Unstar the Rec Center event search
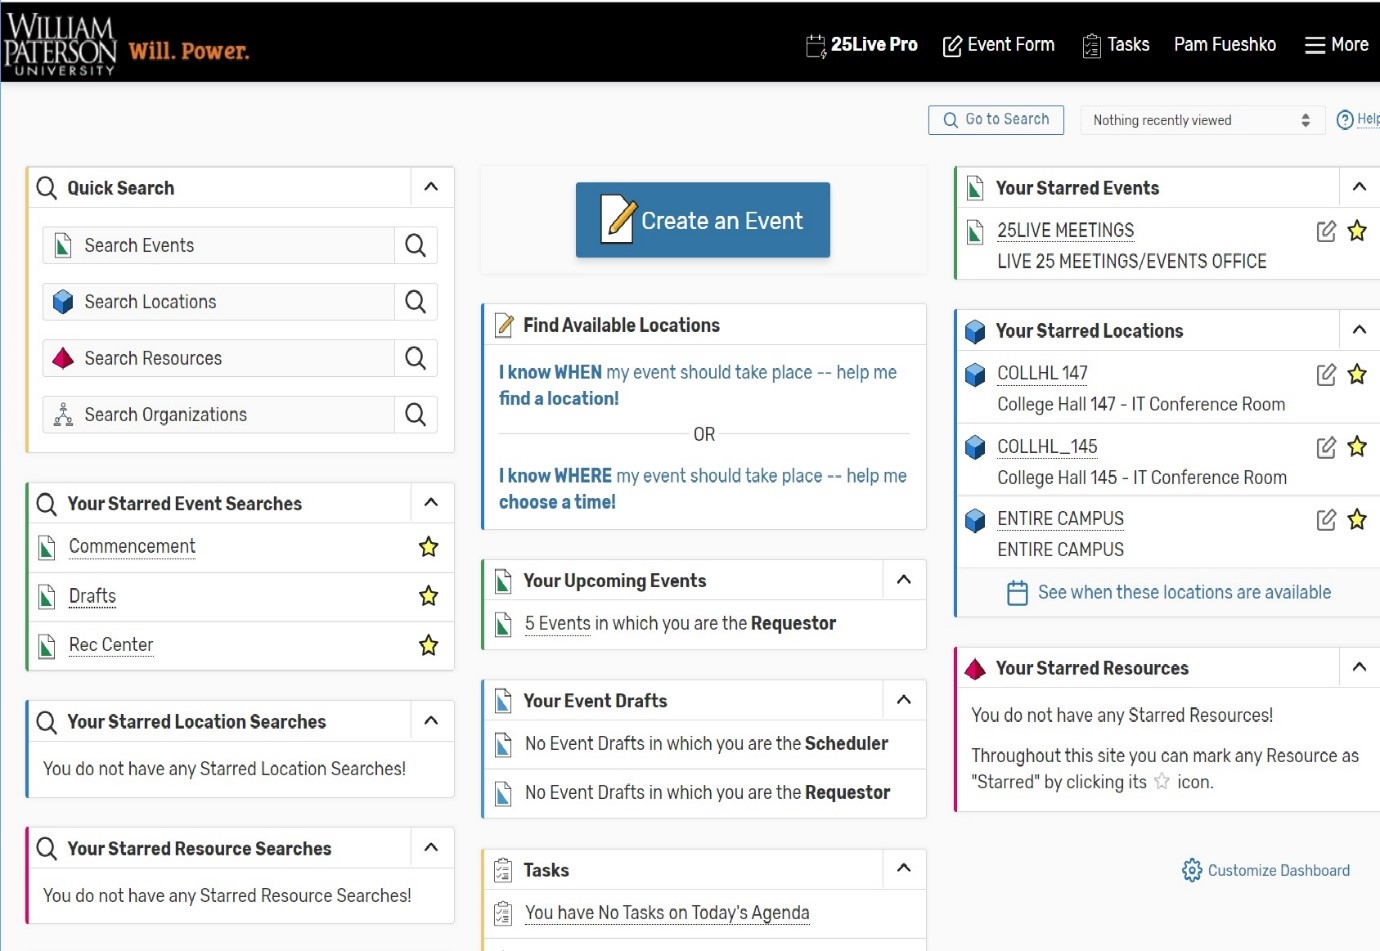 point(429,645)
